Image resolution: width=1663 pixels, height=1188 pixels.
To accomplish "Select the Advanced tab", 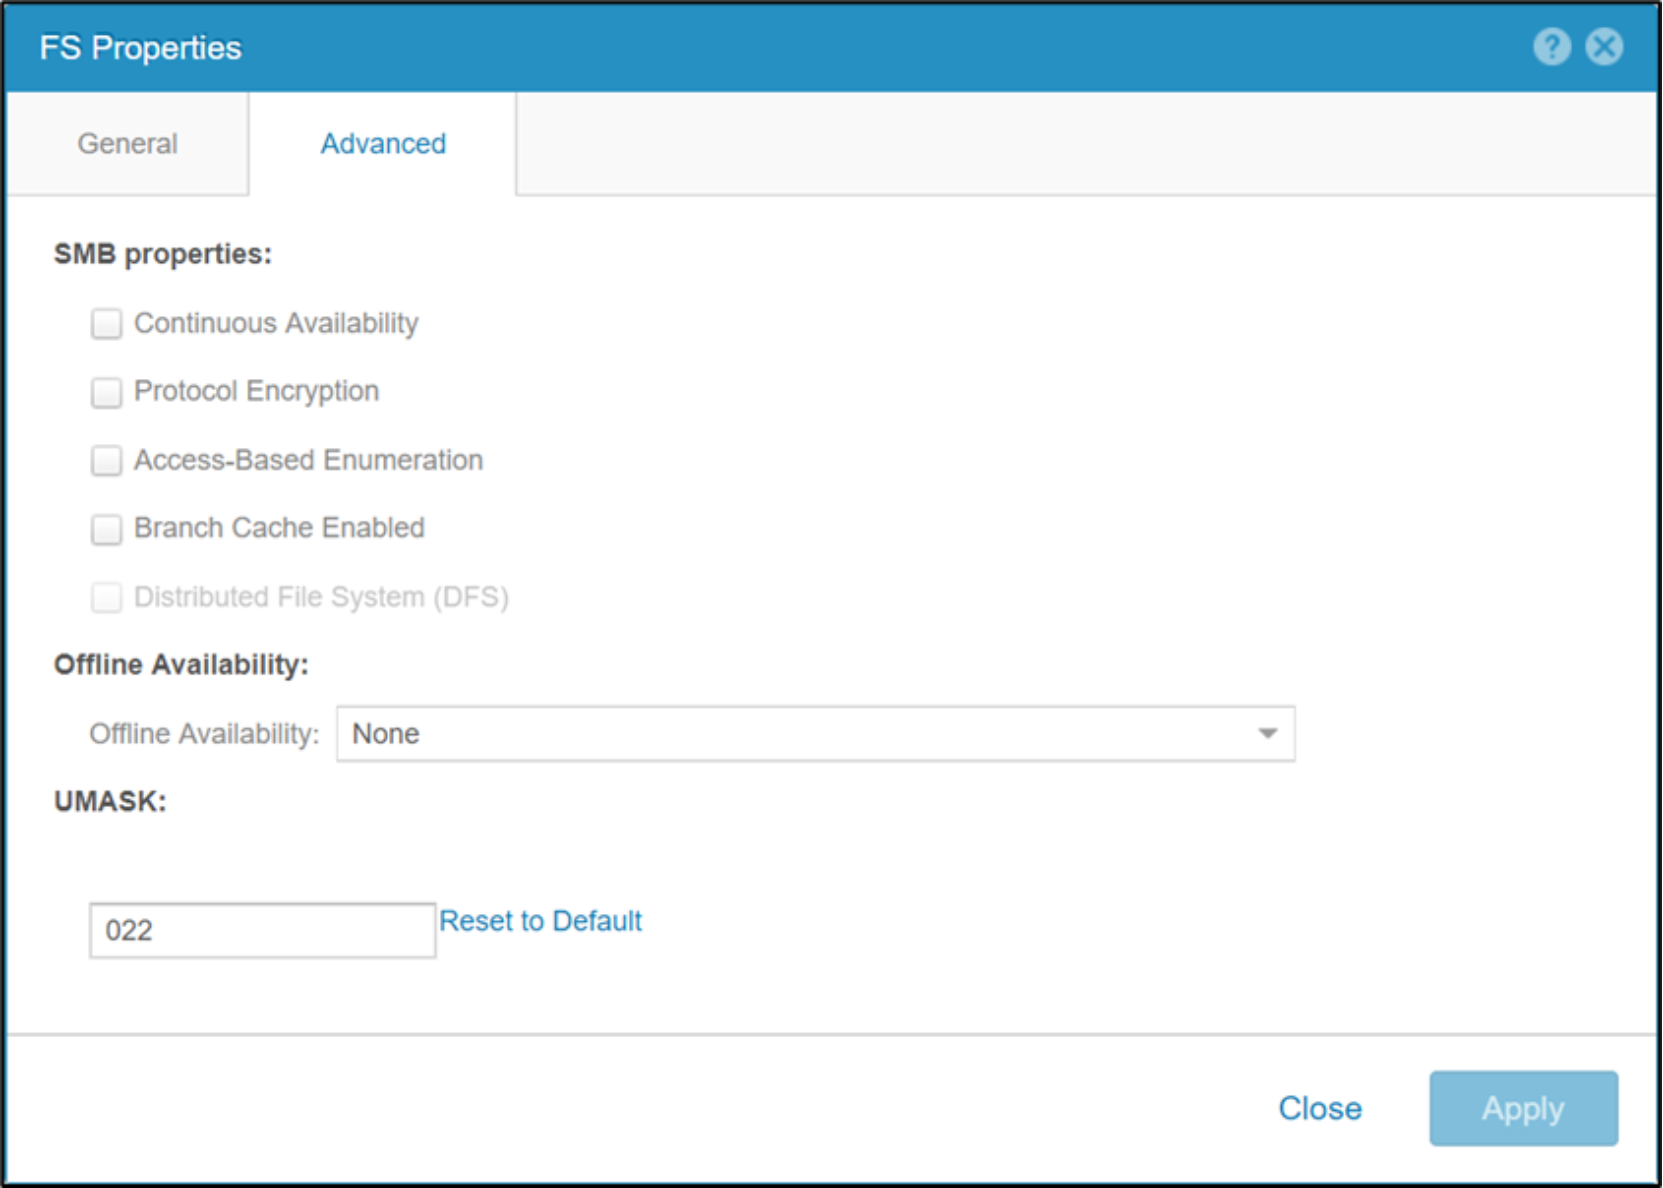I will 383,143.
